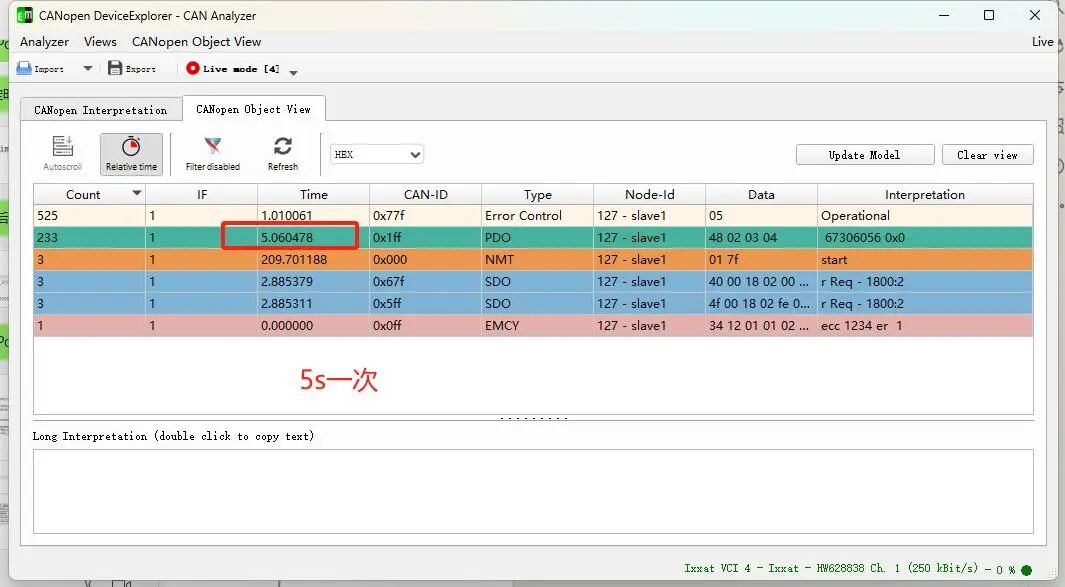Screen dimensions: 1065x587
Task: Click the Operational interpretation cell
Action: click(925, 215)
